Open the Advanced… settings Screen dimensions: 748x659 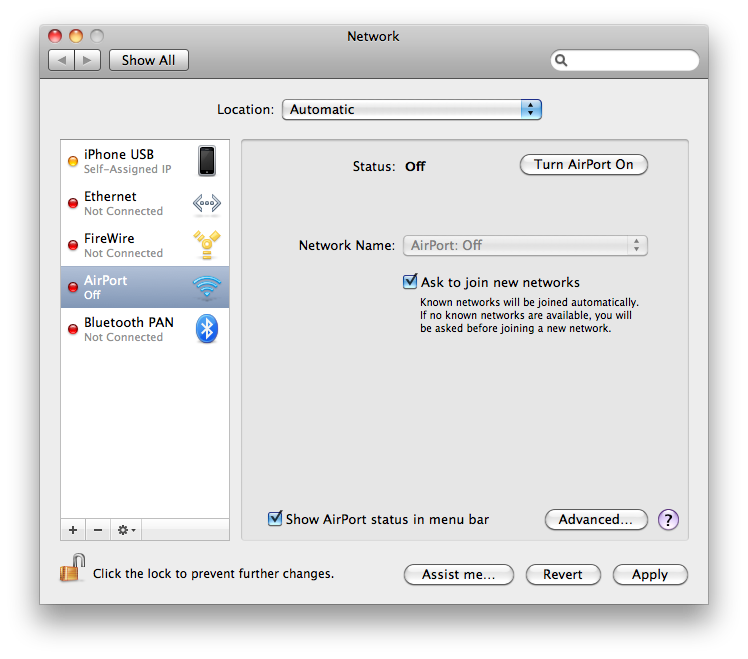pos(596,519)
